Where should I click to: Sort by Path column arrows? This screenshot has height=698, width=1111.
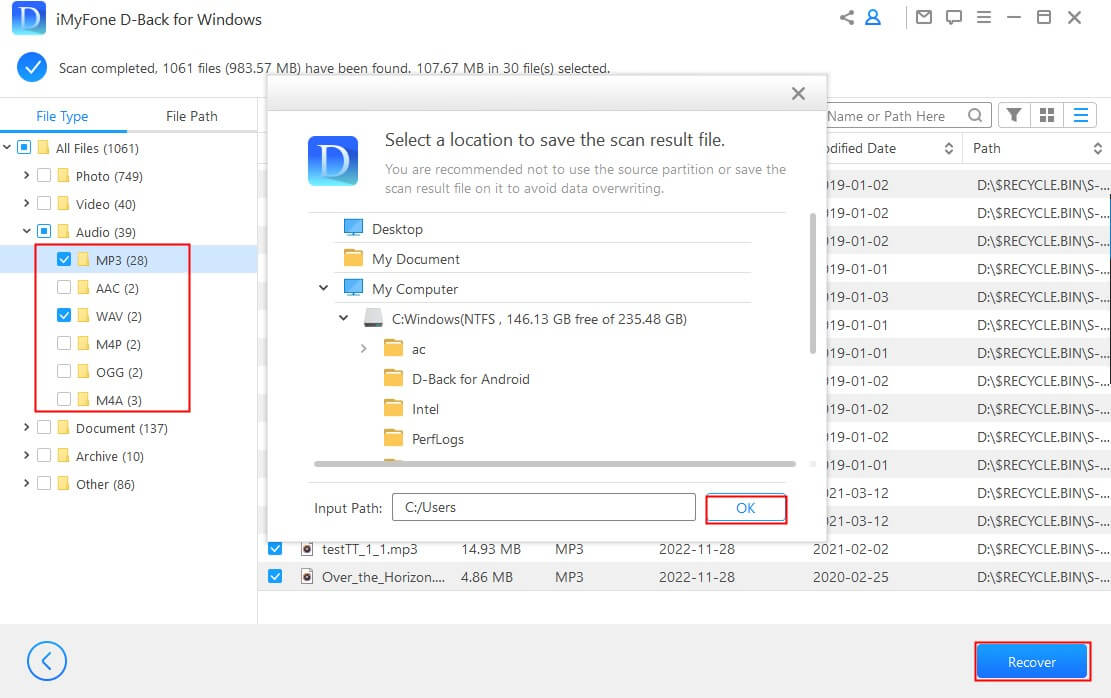coord(1098,148)
